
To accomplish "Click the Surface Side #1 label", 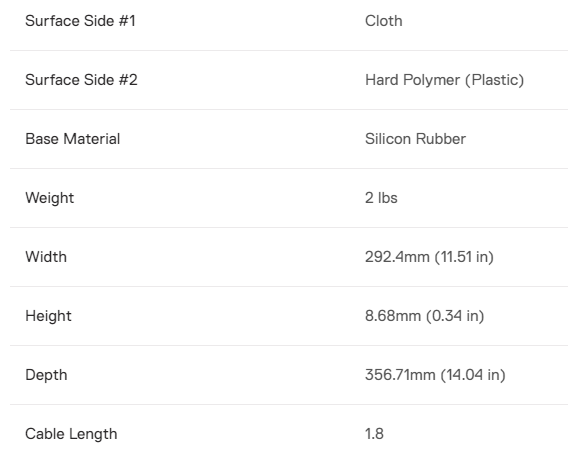I will click(x=80, y=21).
